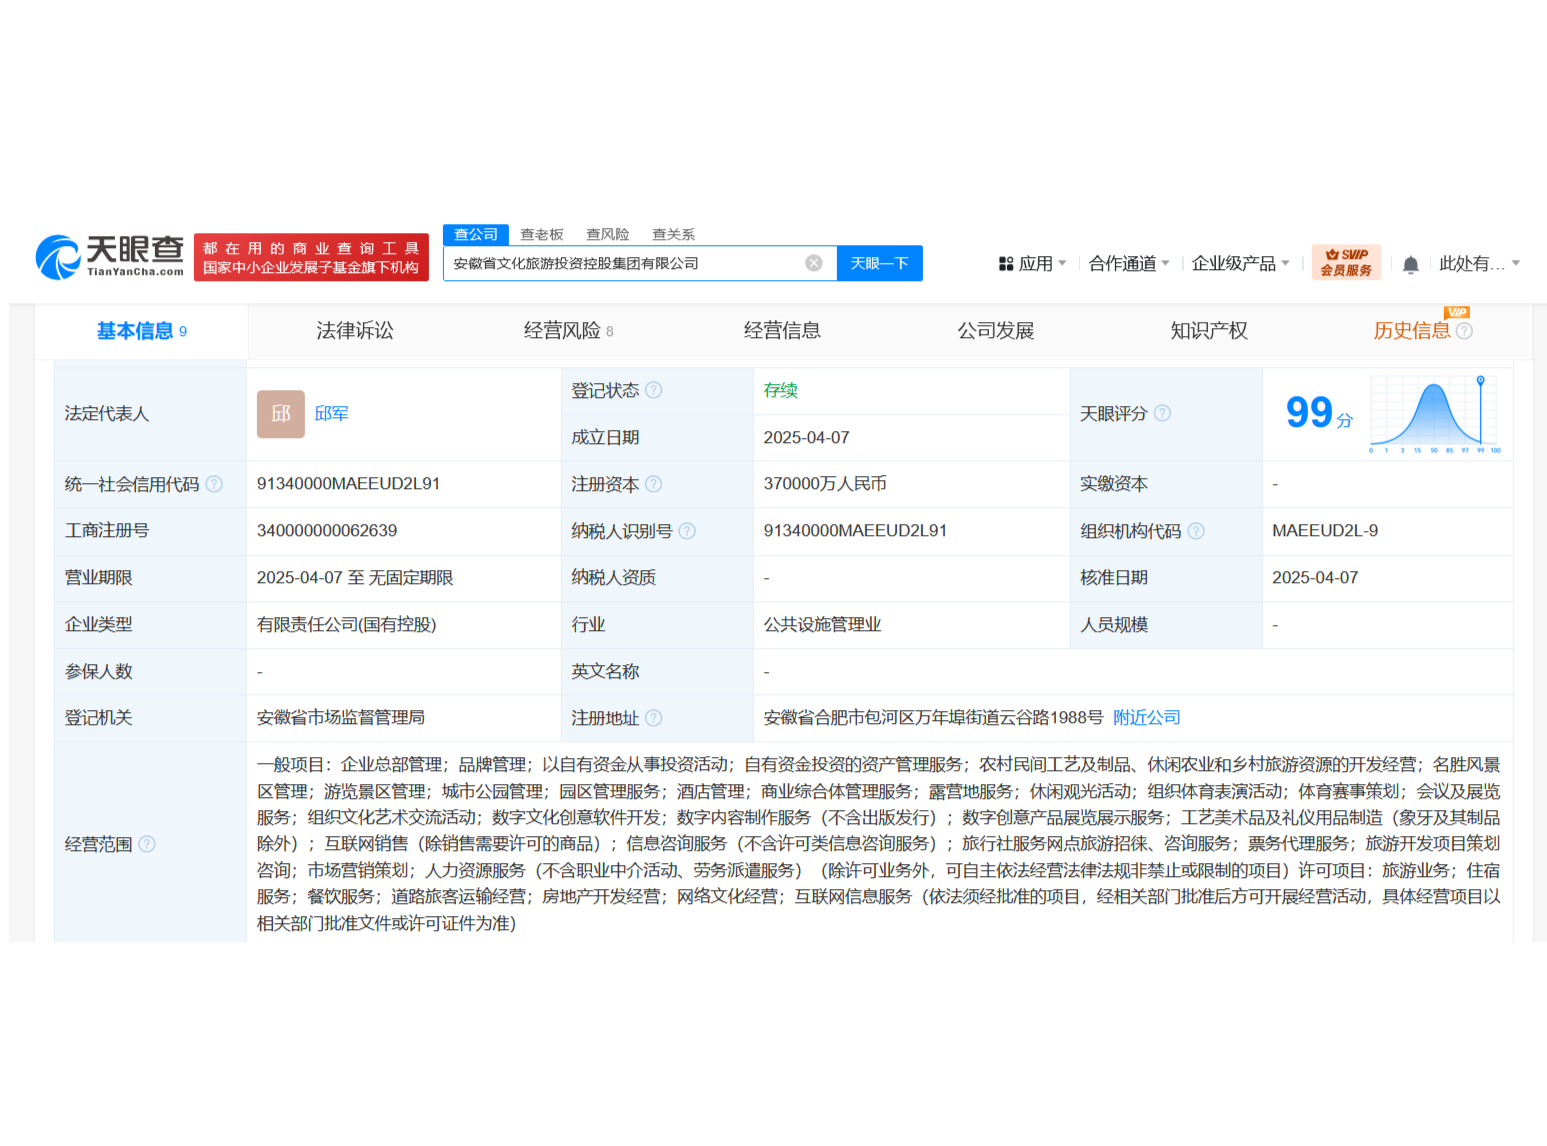
Task: Select organization code MAEEUD2L-9
Action: [x=1325, y=531]
